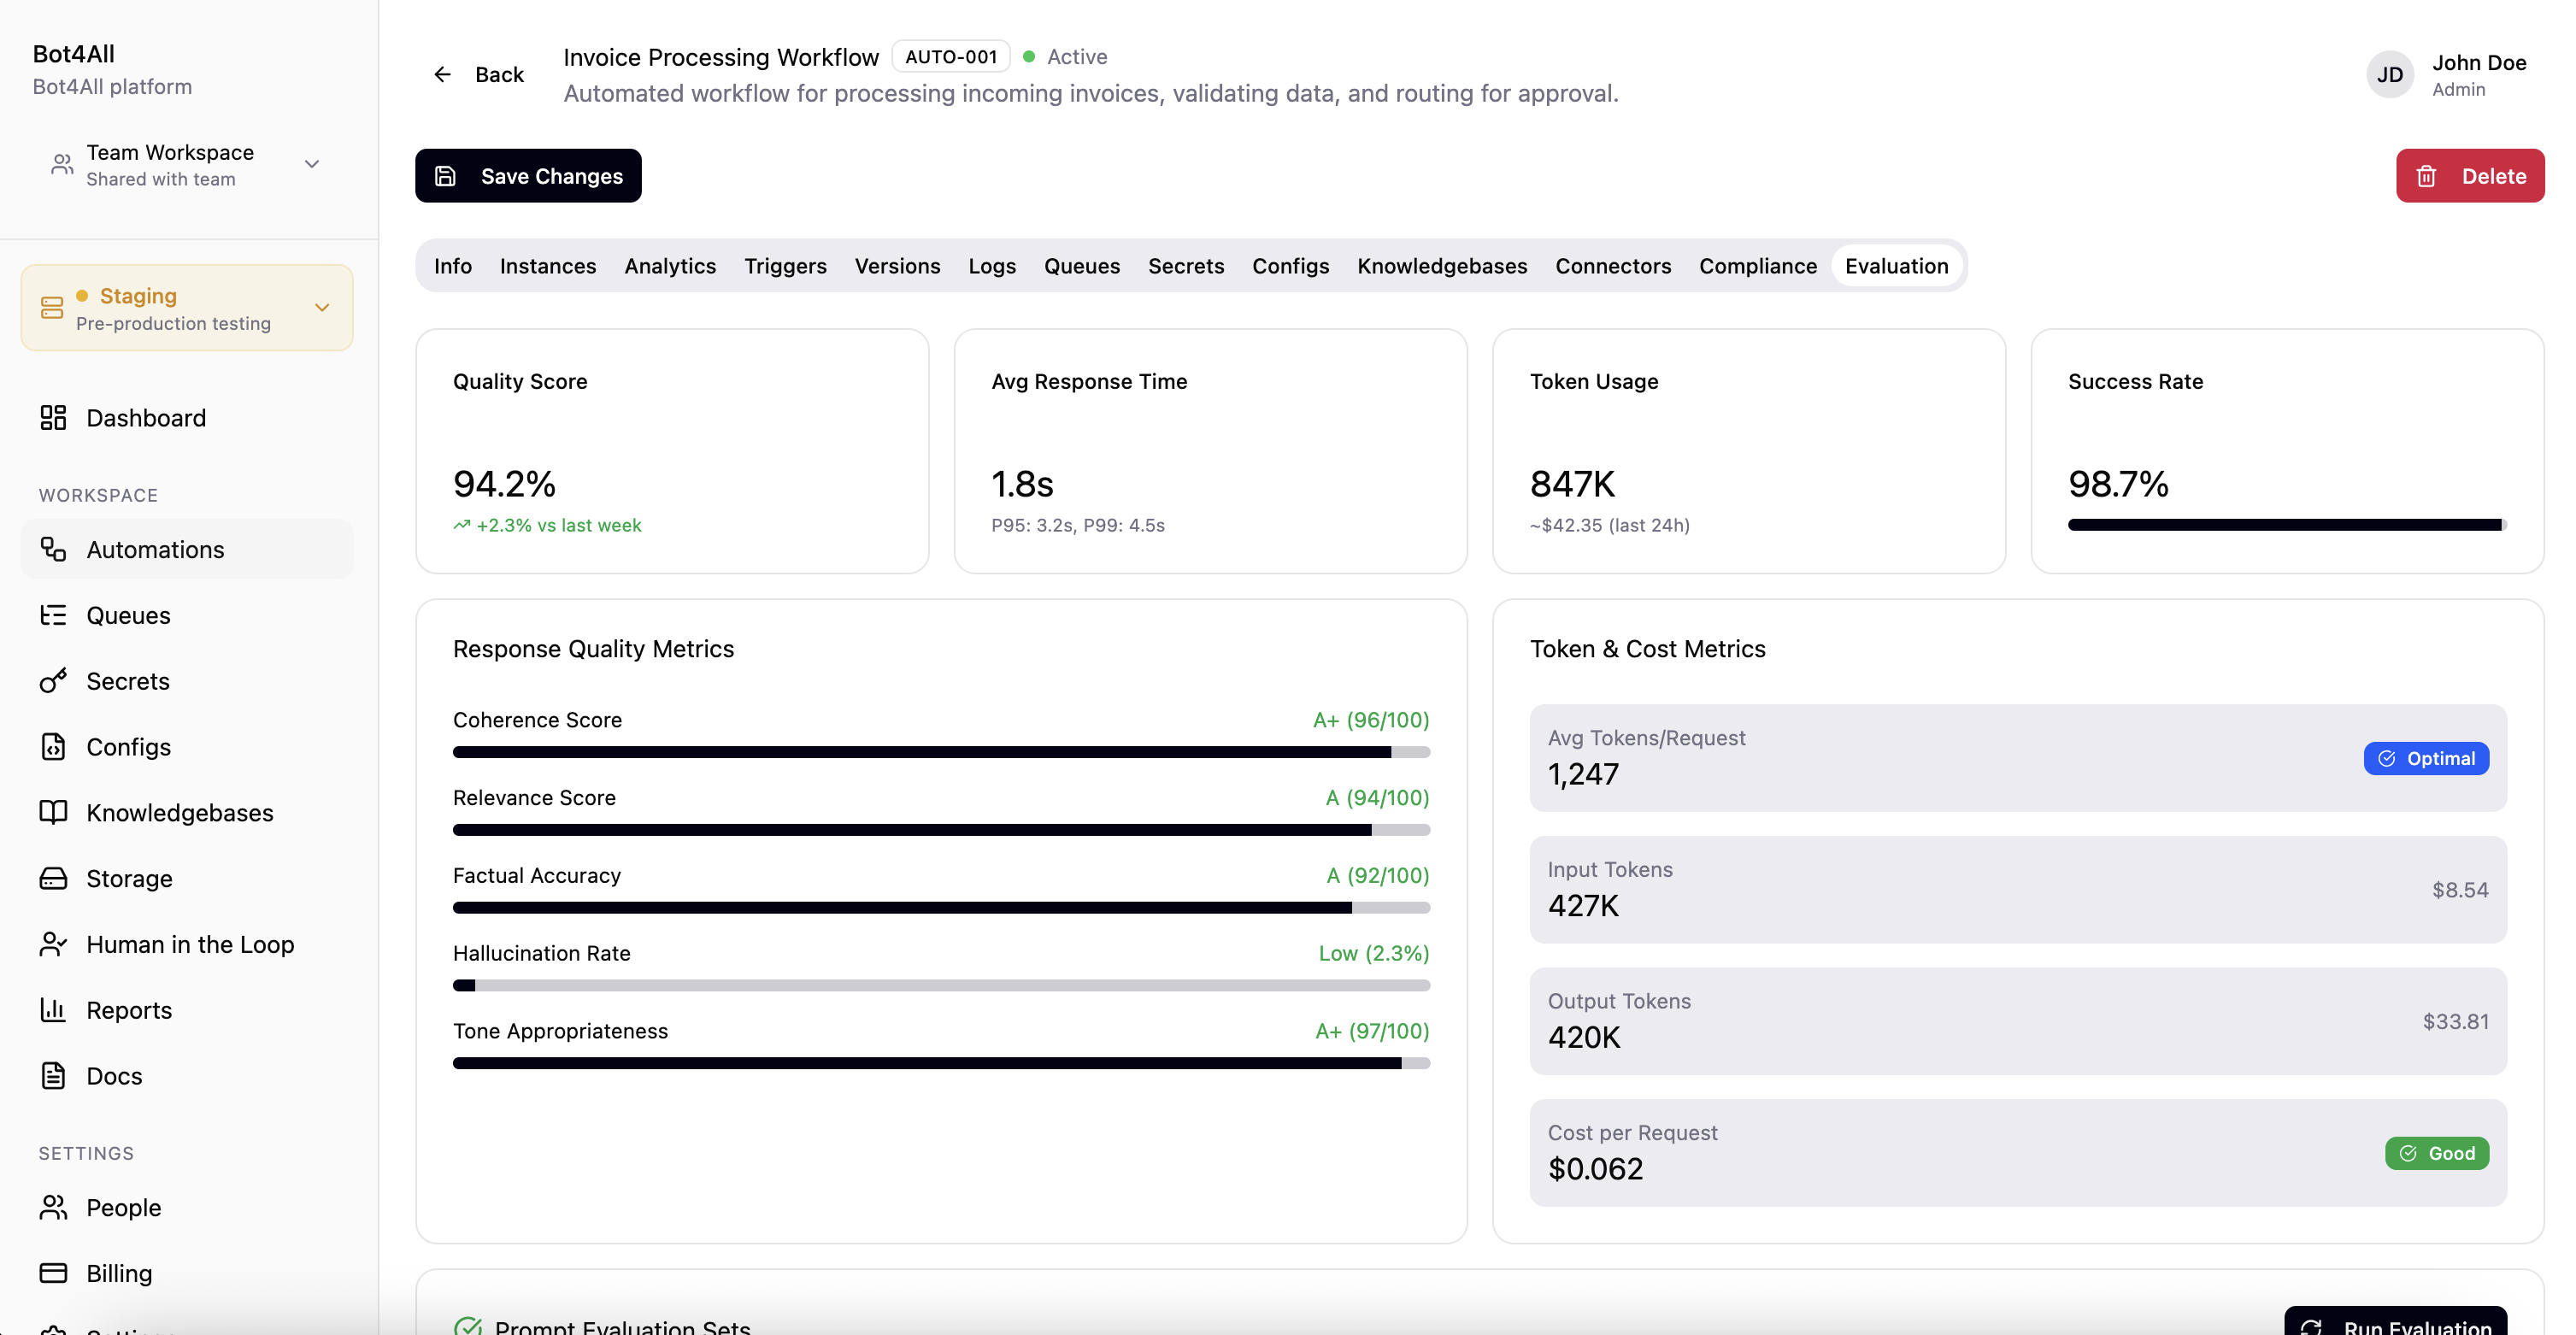
Task: Switch to the Analytics tab
Action: [670, 266]
